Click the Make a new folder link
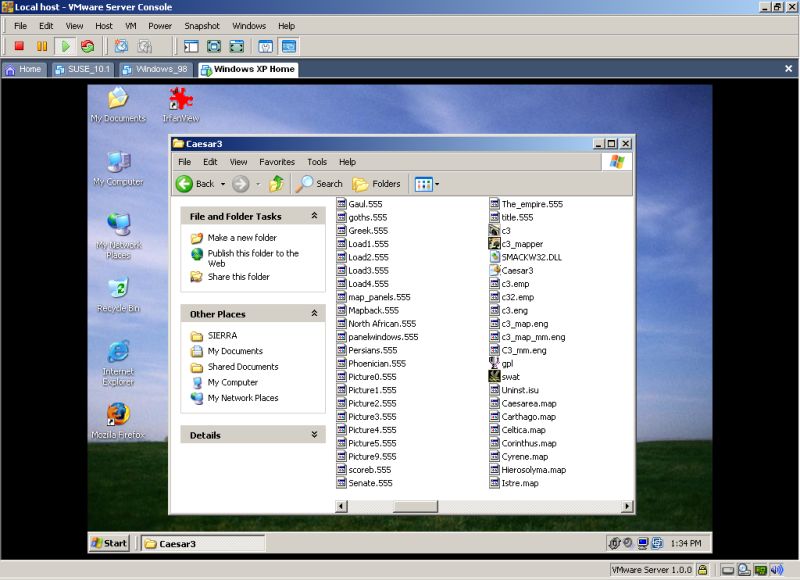This screenshot has width=800, height=580. point(241,238)
